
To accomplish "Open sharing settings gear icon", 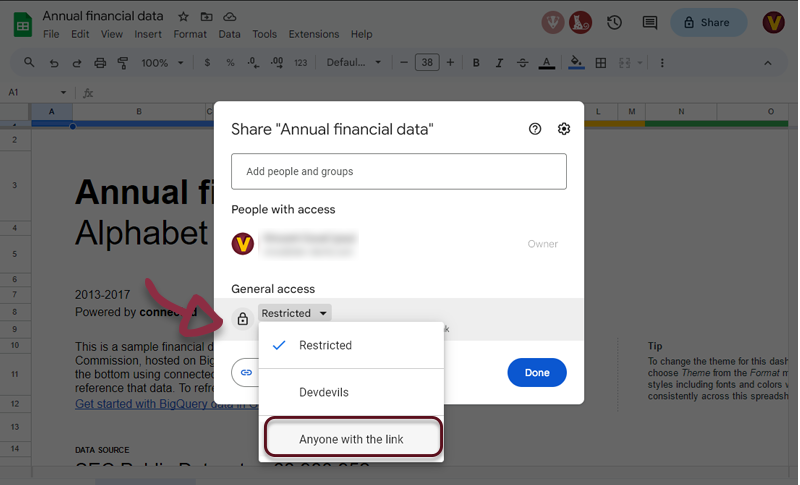I will [x=564, y=129].
